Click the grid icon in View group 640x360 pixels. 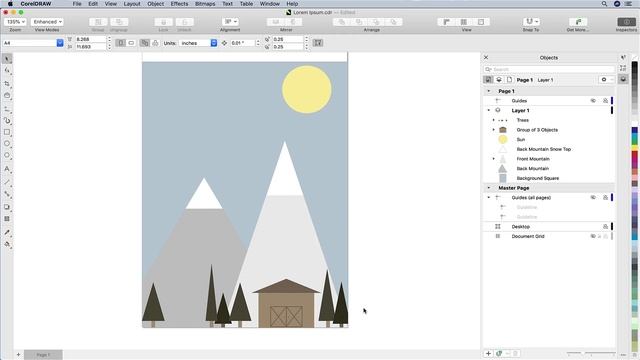464,22
